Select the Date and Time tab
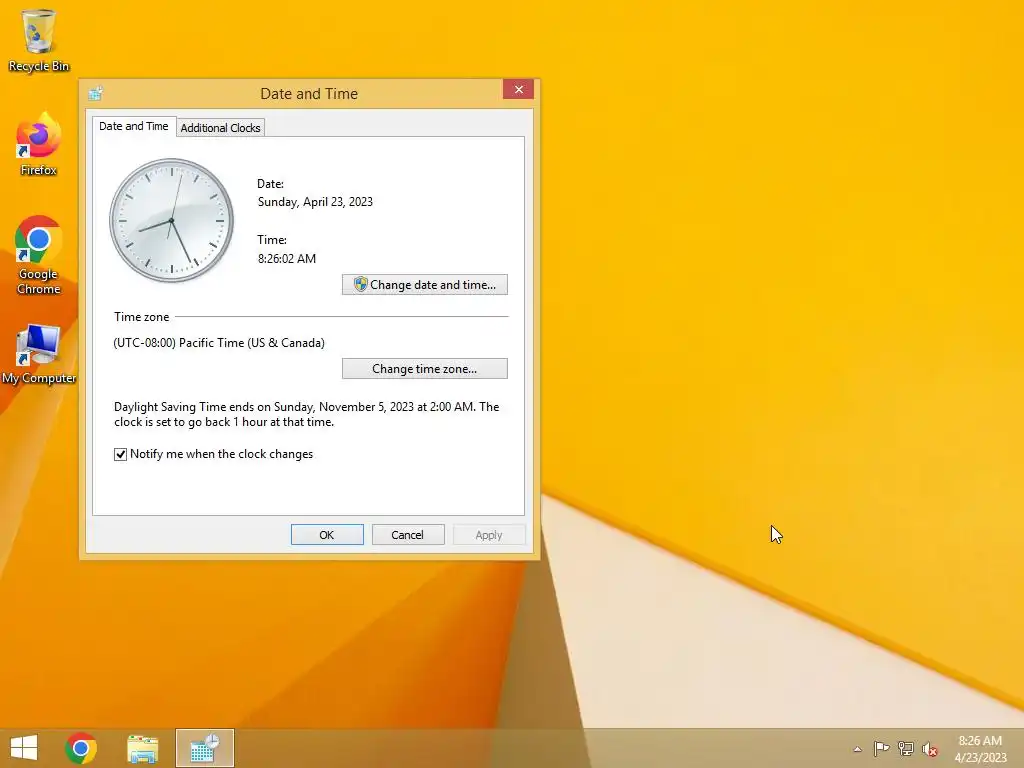Viewport: 1024px width, 768px height. (134, 126)
